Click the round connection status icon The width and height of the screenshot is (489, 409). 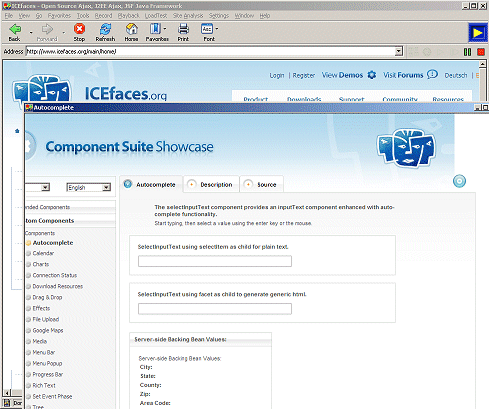(459, 181)
